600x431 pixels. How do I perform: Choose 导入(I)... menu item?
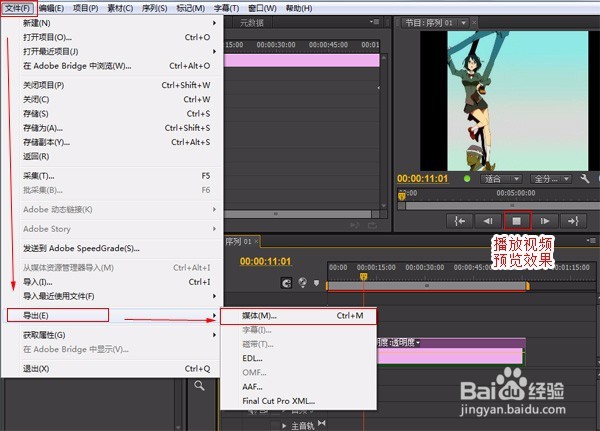point(112,282)
